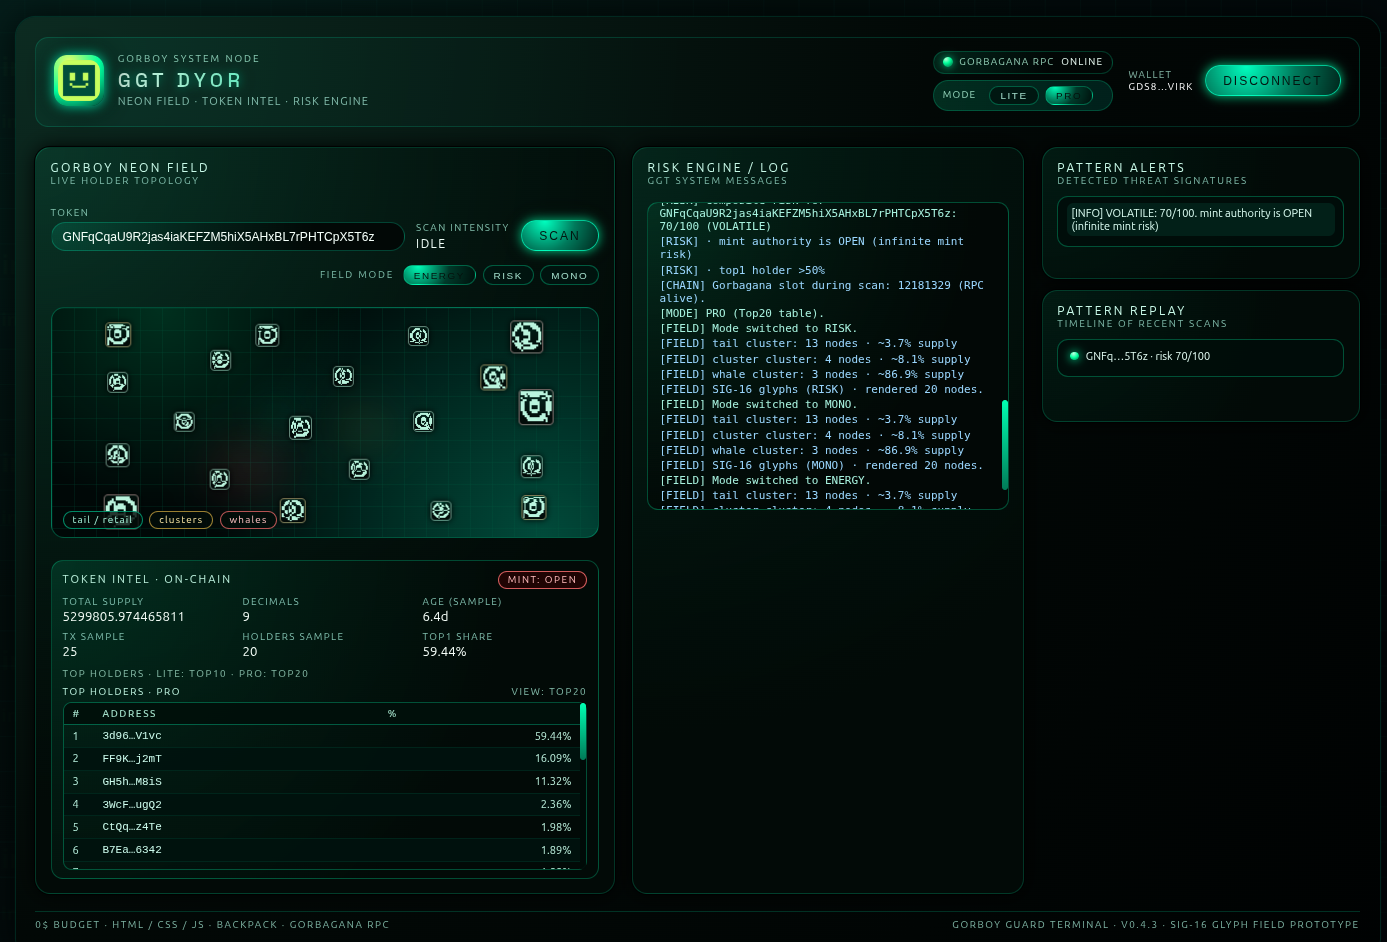
Task: Click the Gorboy smiley face logo
Action: pos(79,80)
